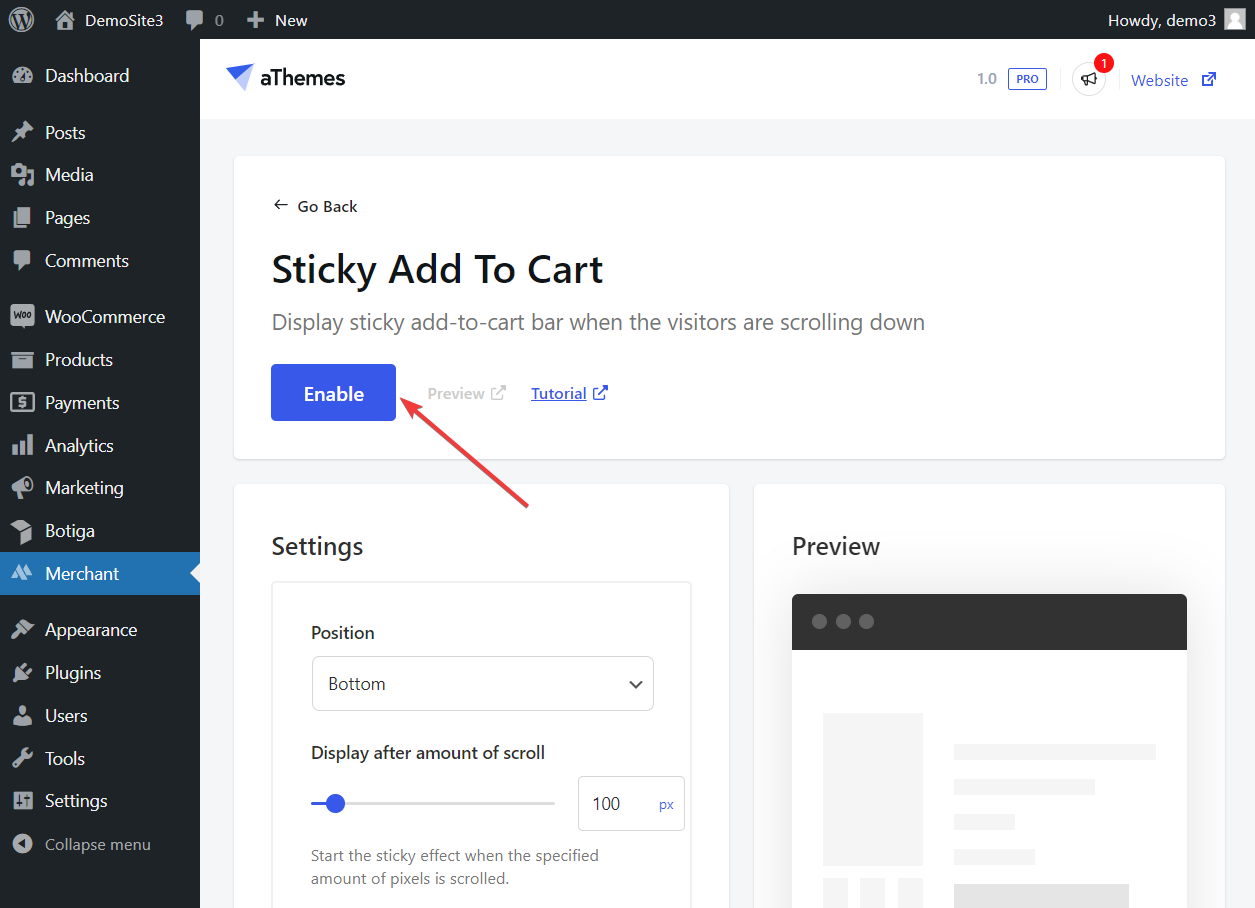Click the Pages icon in sidebar
Viewport: 1255px width, 908px height.
(x=22, y=218)
